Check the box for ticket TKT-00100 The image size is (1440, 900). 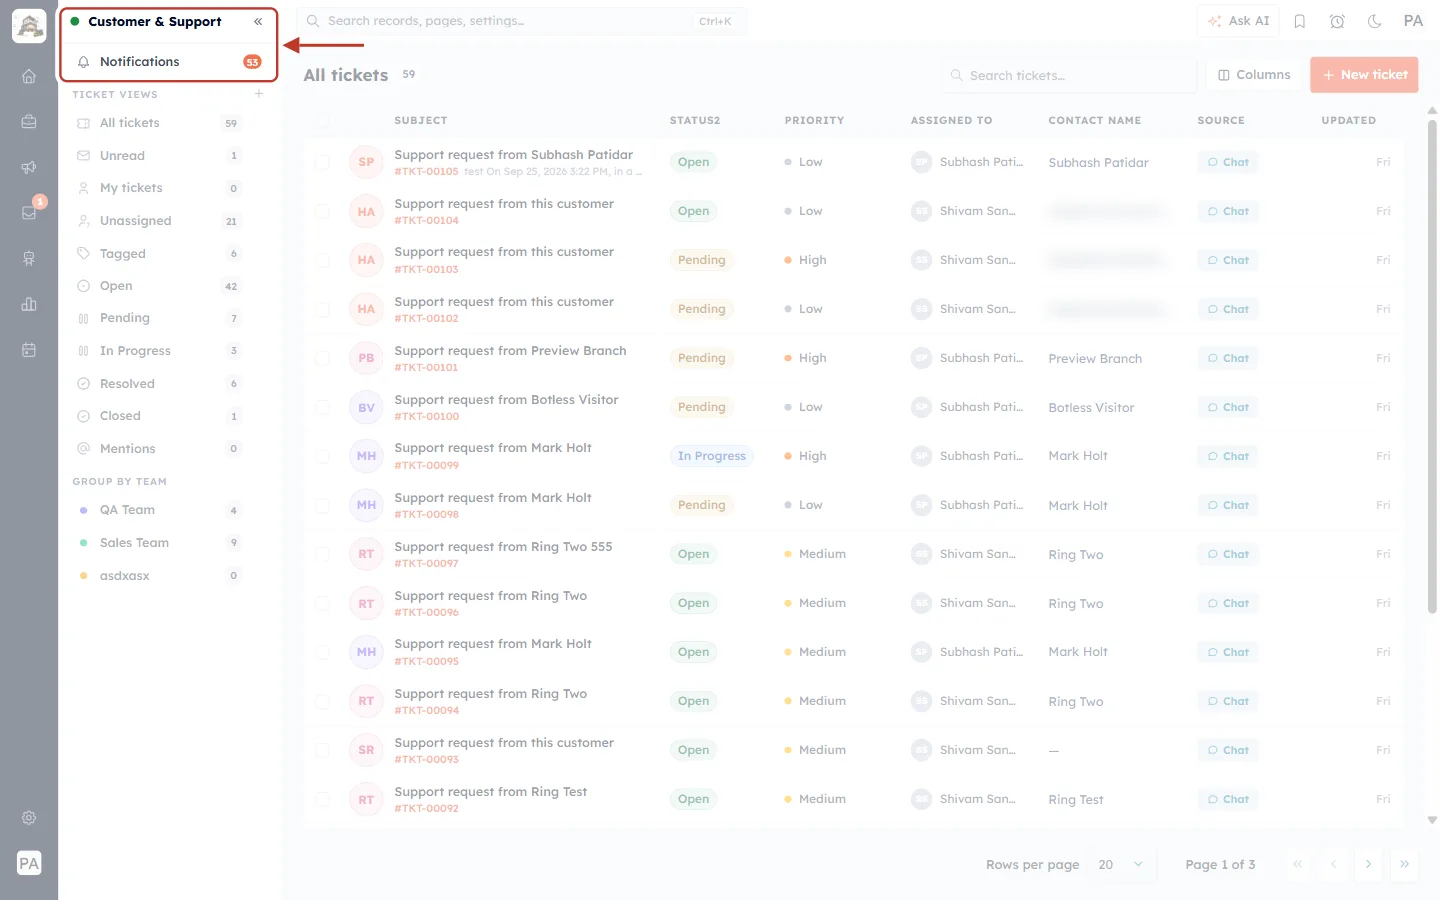coord(322,407)
